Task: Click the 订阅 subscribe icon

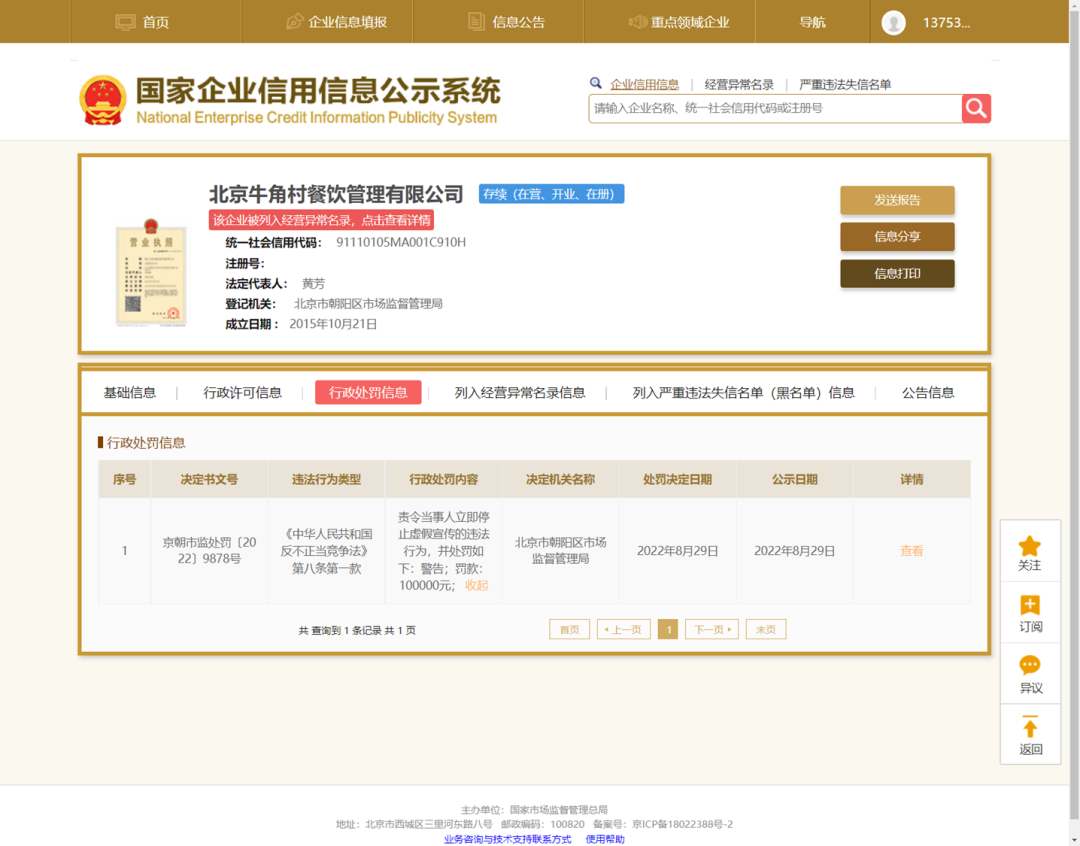Action: click(x=1029, y=606)
